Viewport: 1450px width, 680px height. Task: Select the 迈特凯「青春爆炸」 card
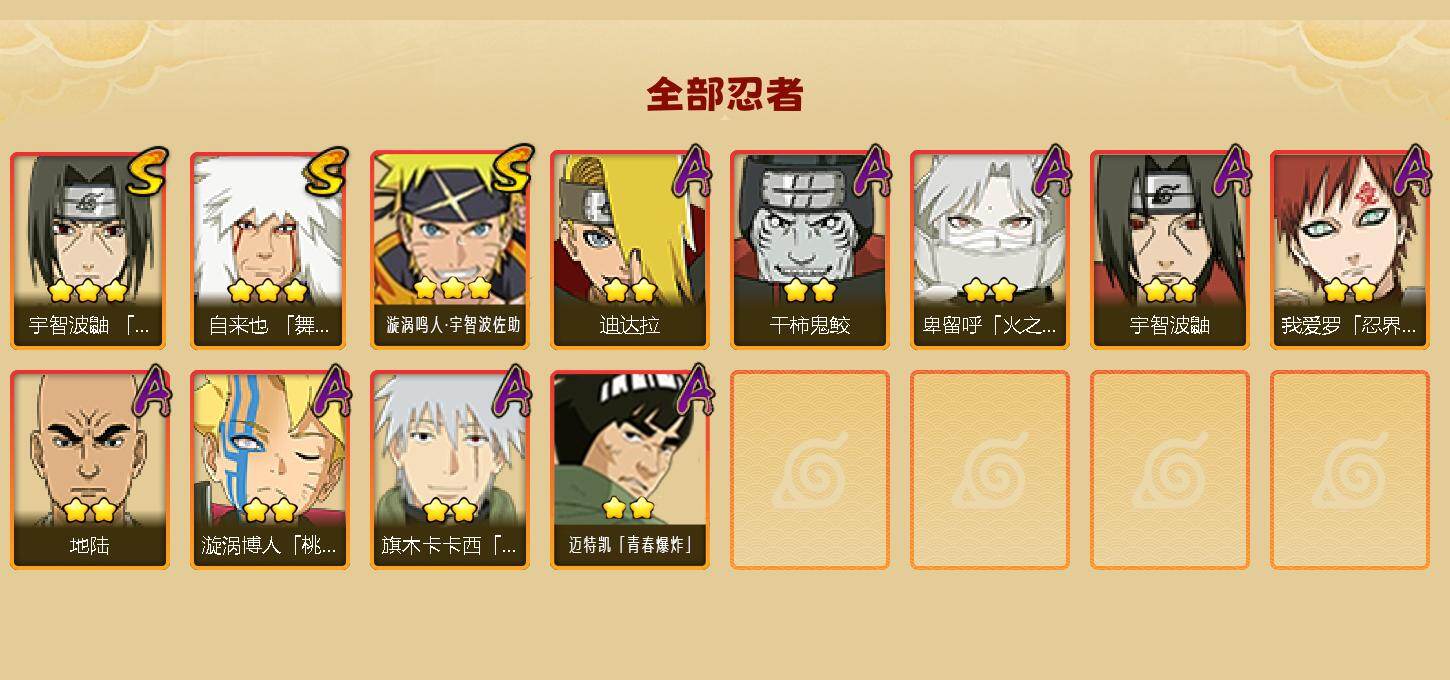[x=630, y=470]
